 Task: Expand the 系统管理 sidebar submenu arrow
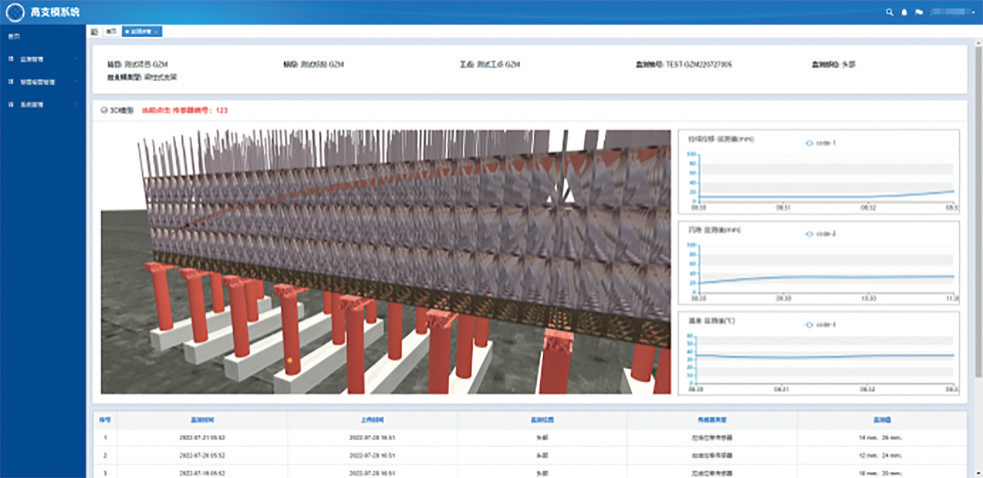pyautogui.click(x=75, y=104)
